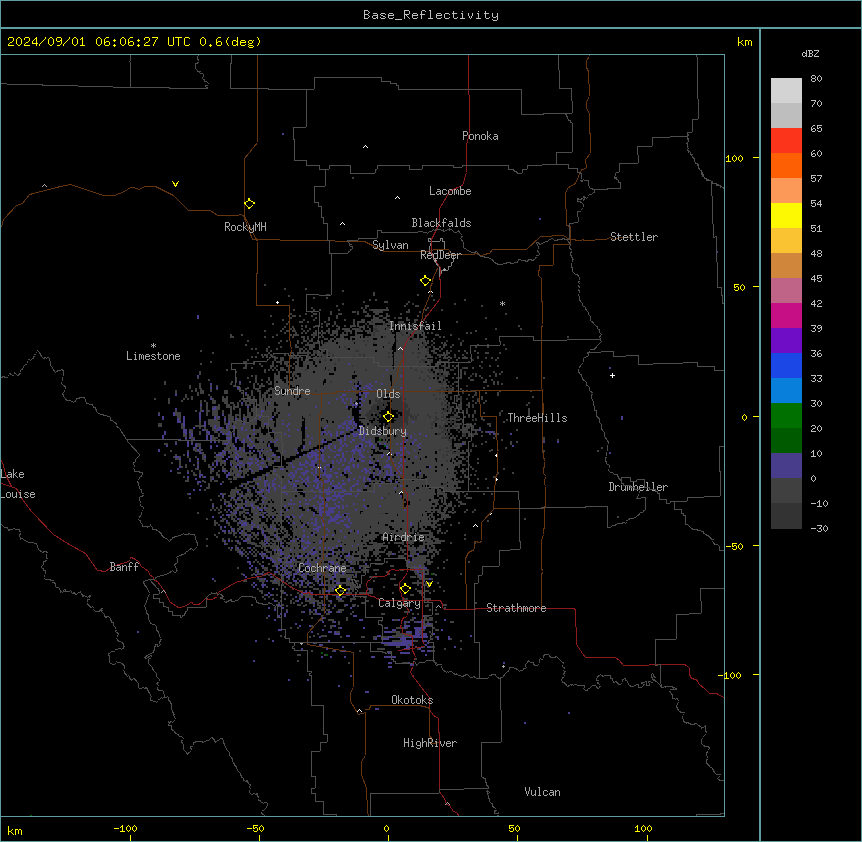
Task: Click the Cochrane label
Action: point(322,568)
